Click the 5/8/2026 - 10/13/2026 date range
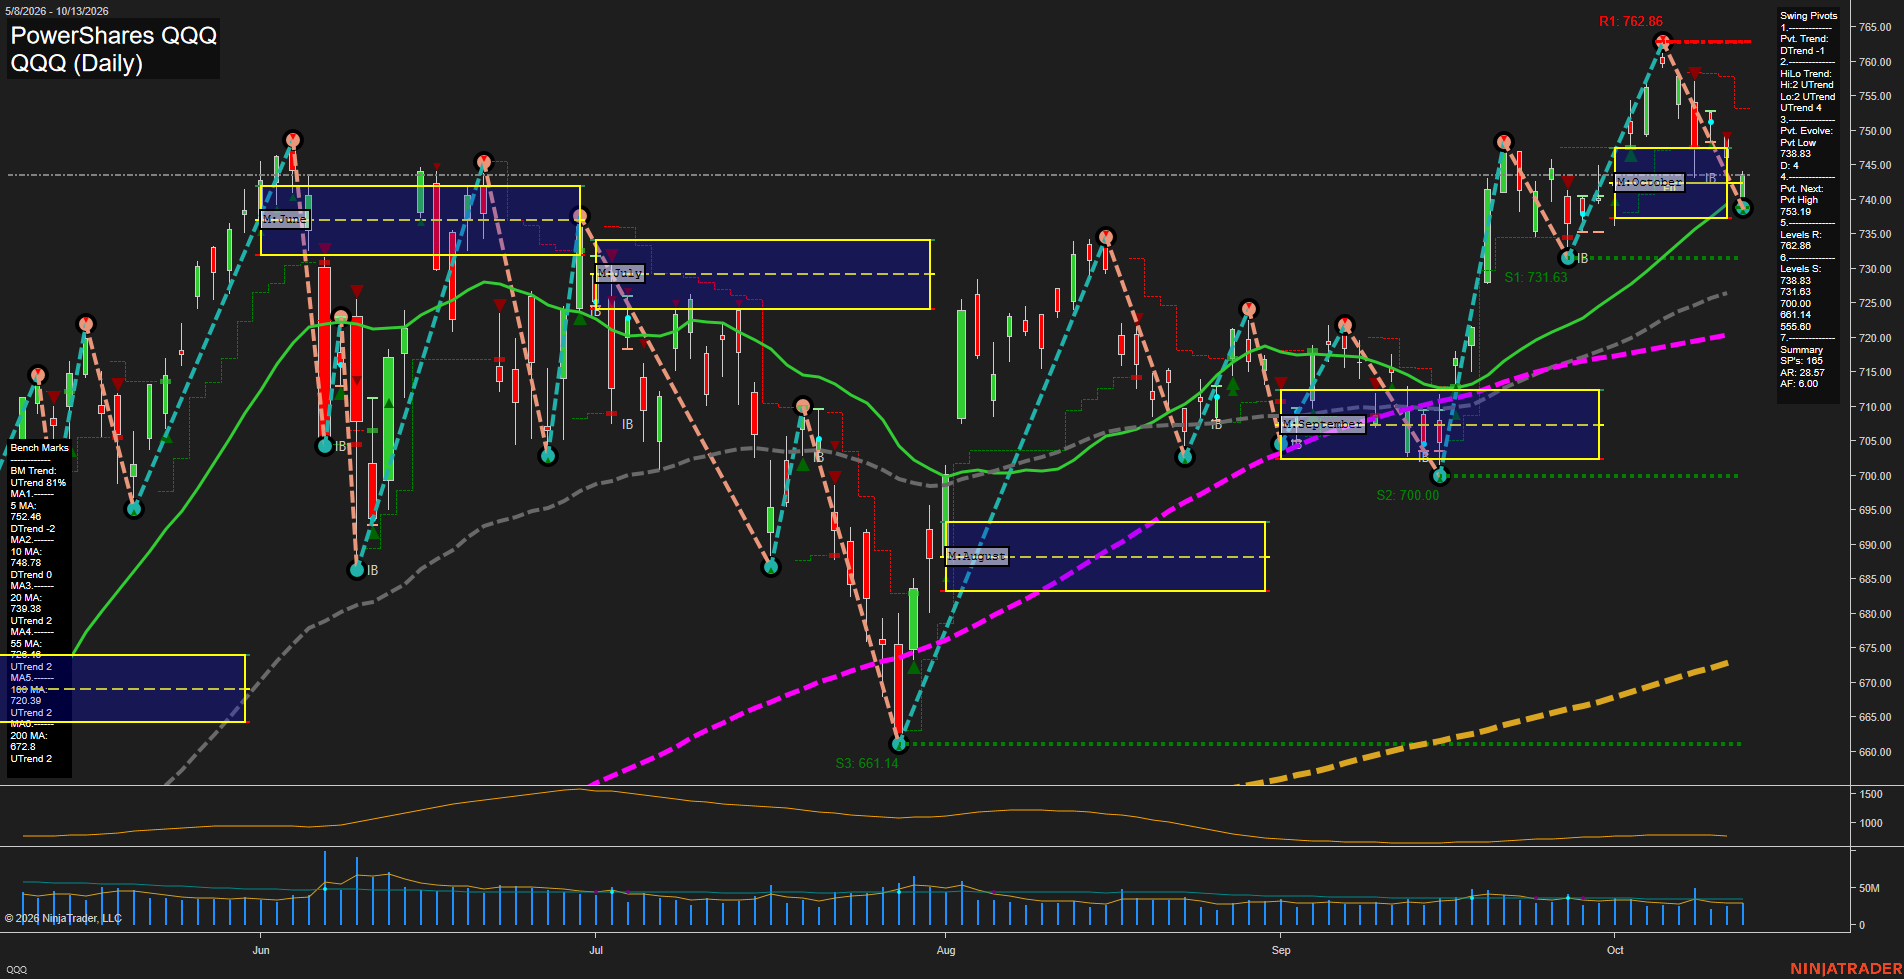1904x979 pixels. click(x=56, y=11)
